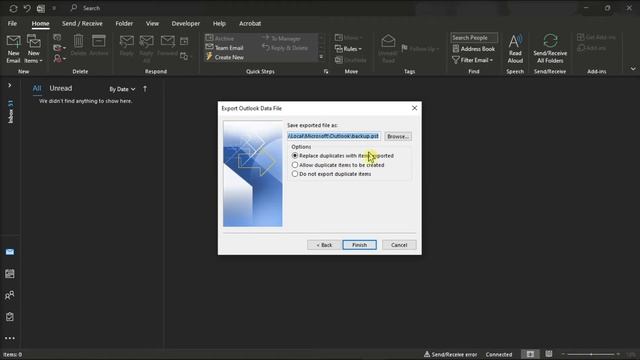Click the Create New quick step
The height and width of the screenshot is (360, 640).
click(x=225, y=57)
